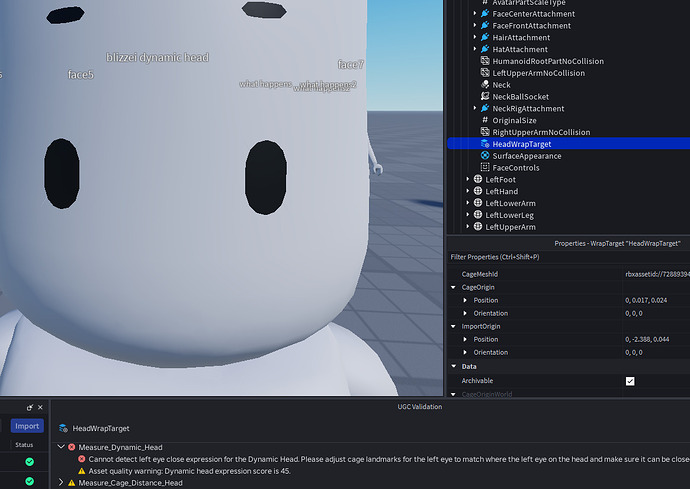Close the import panel
This screenshot has height=489, width=690.
tap(40, 408)
